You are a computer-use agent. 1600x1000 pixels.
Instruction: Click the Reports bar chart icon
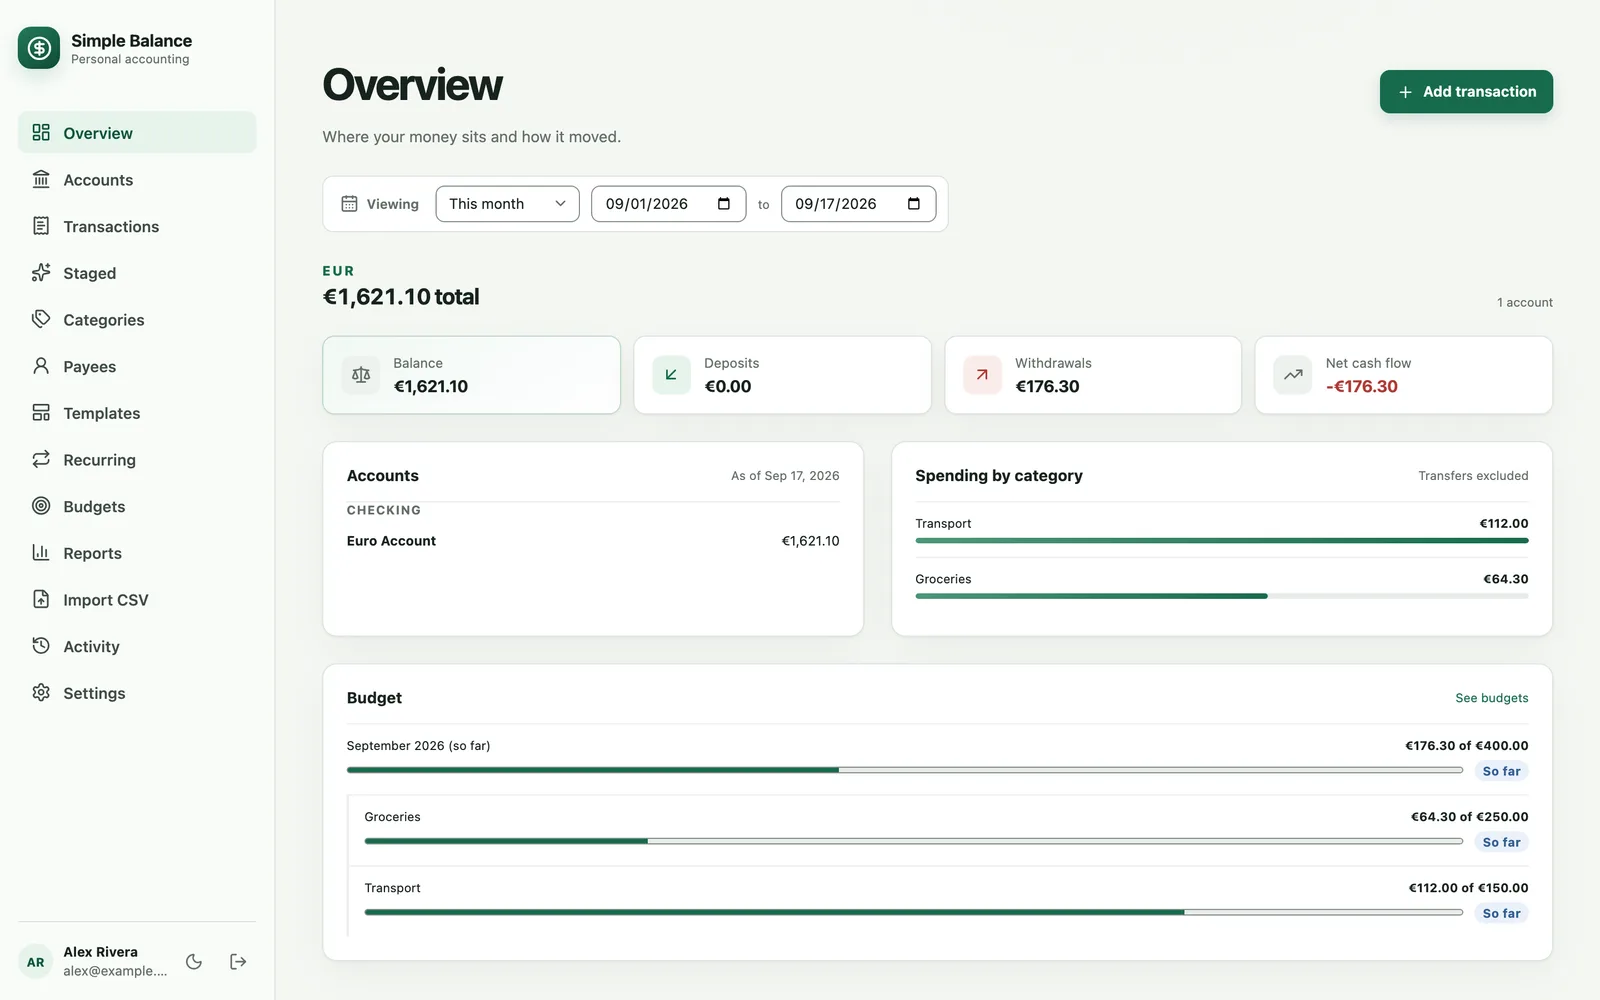point(41,552)
